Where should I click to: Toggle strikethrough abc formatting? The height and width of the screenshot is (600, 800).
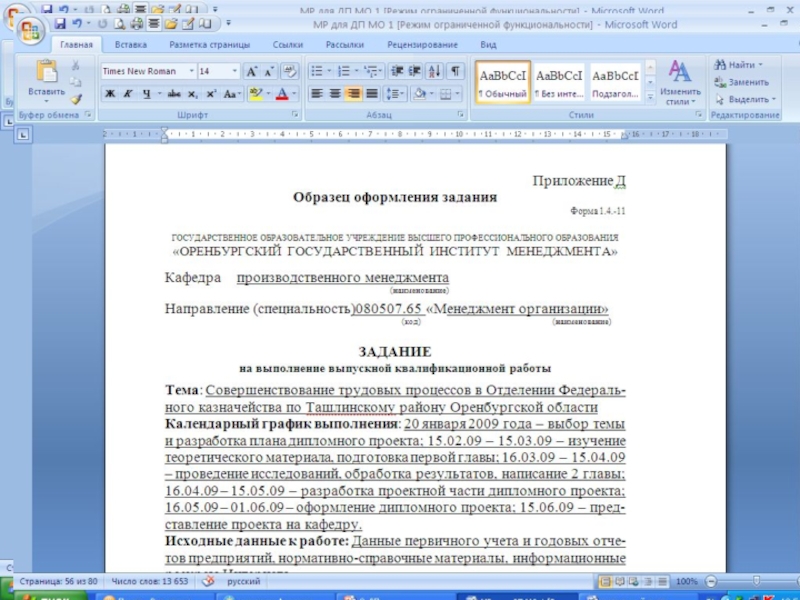[x=174, y=94]
